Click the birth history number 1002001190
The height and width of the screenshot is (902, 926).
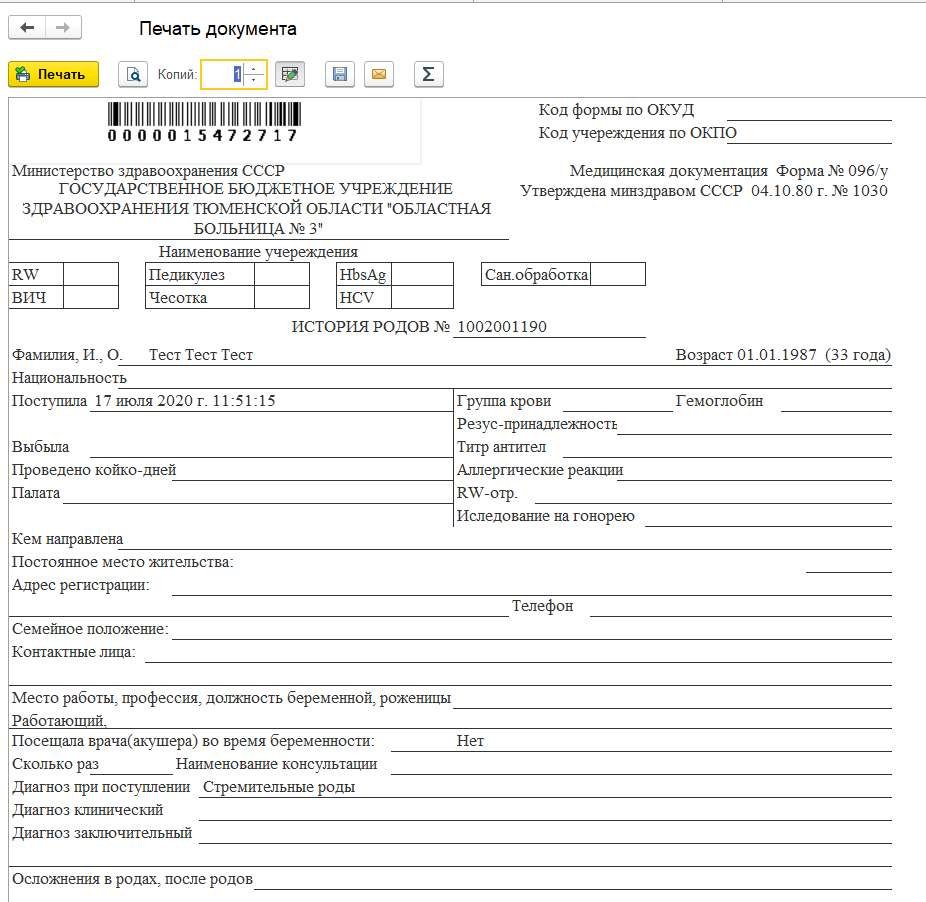(x=501, y=327)
